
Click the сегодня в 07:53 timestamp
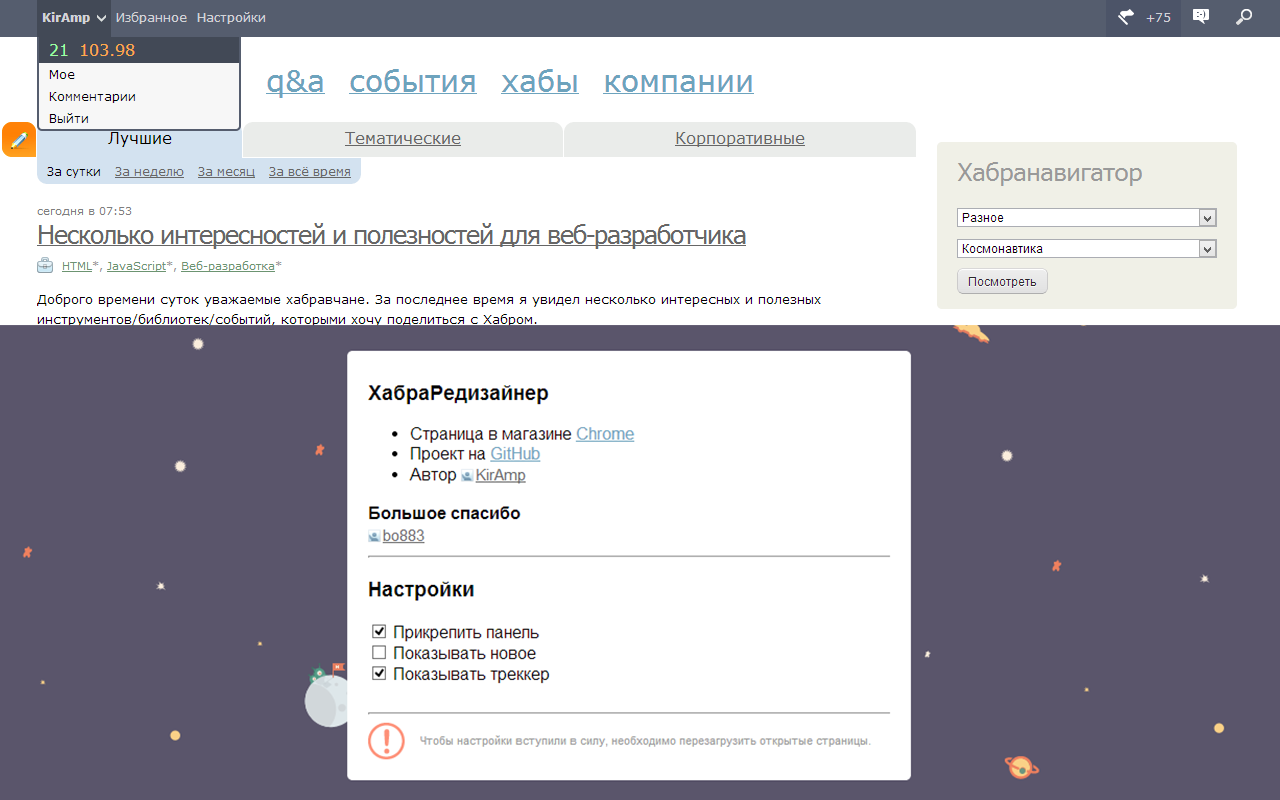[84, 211]
